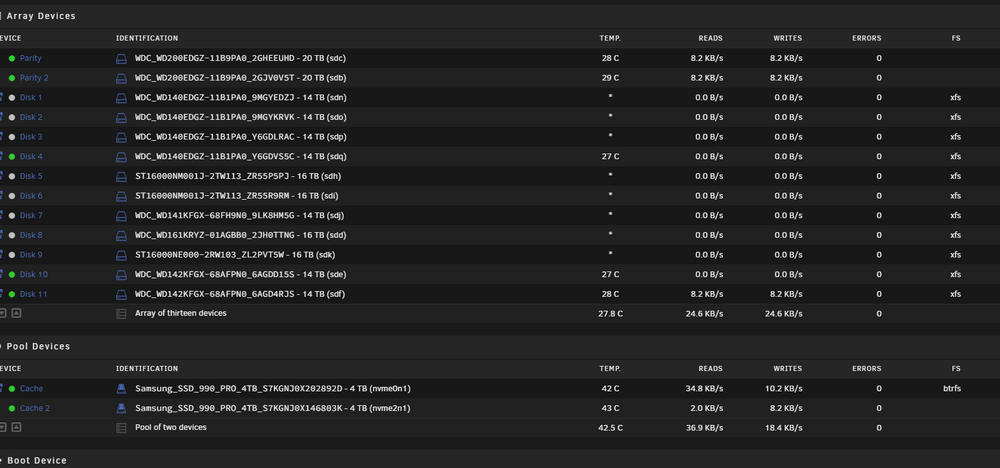Open the Disk 1 settings link

pyautogui.click(x=31, y=98)
